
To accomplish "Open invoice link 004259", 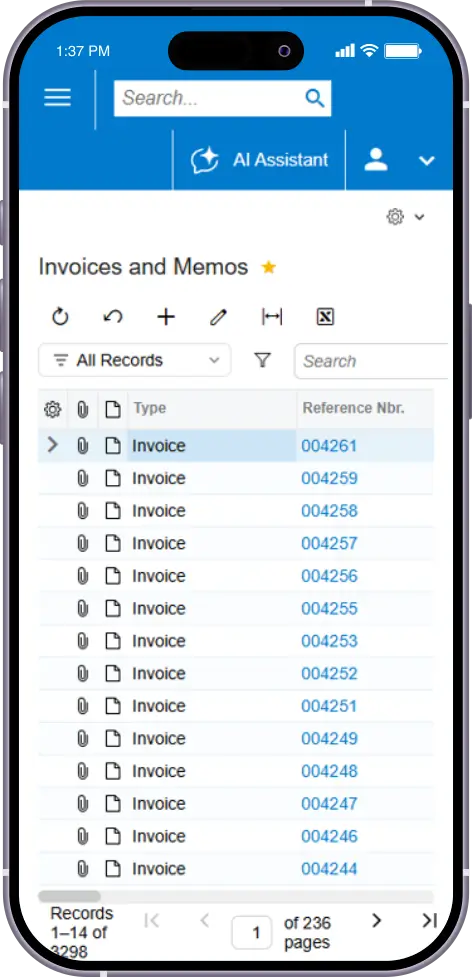I will 329,479.
